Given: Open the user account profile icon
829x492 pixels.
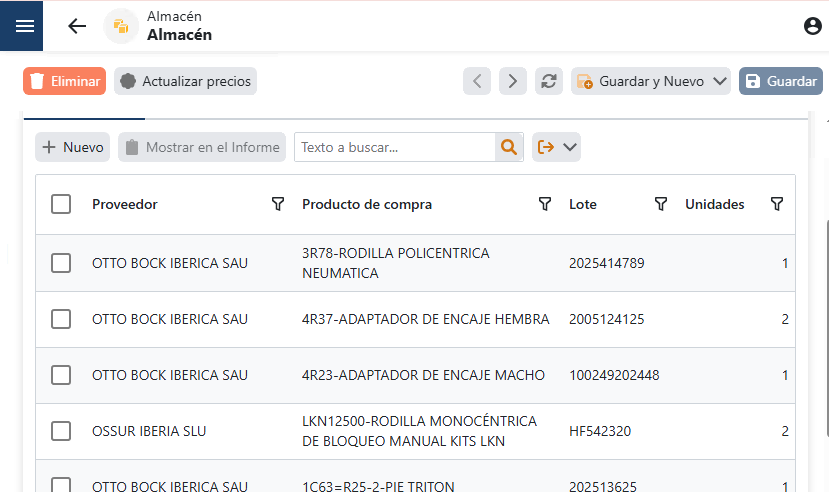Looking at the screenshot, I should point(812,26).
